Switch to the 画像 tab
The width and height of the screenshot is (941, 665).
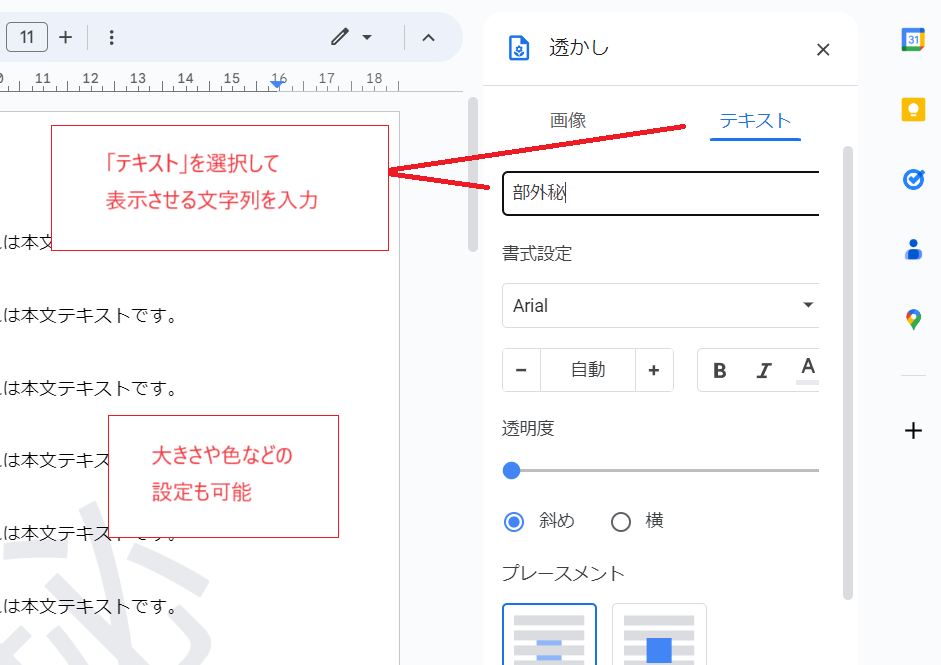[x=568, y=121]
